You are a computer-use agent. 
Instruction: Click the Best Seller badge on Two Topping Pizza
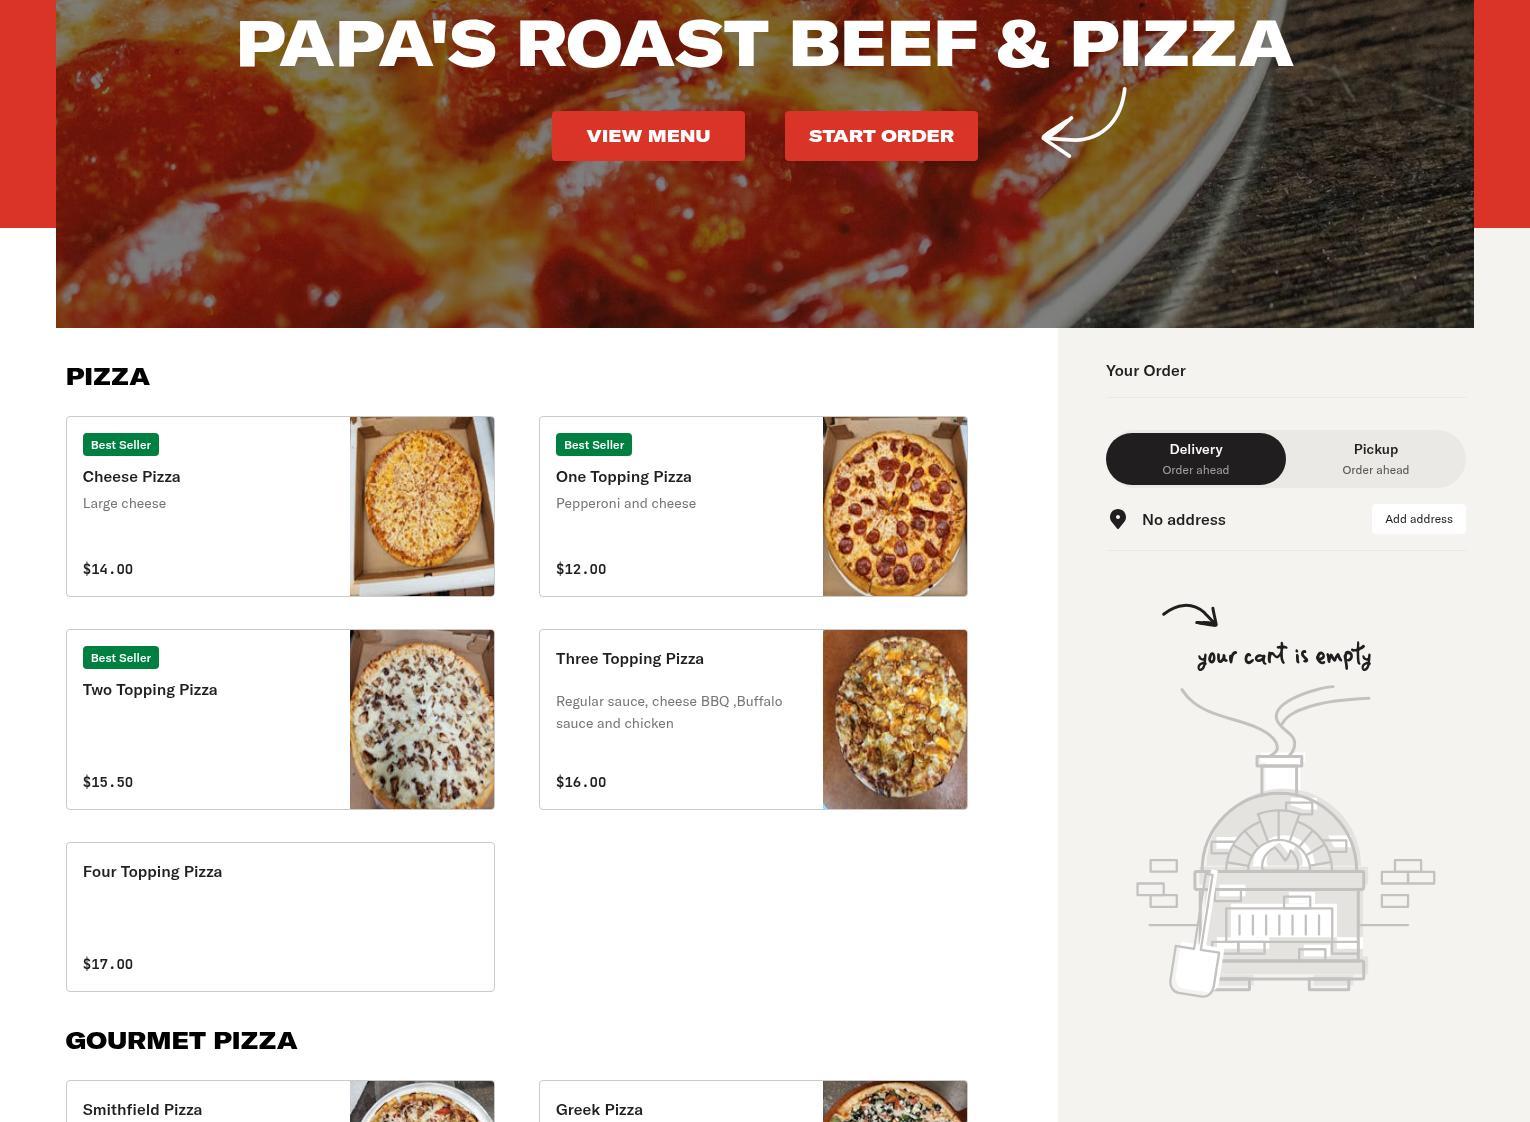coord(121,658)
